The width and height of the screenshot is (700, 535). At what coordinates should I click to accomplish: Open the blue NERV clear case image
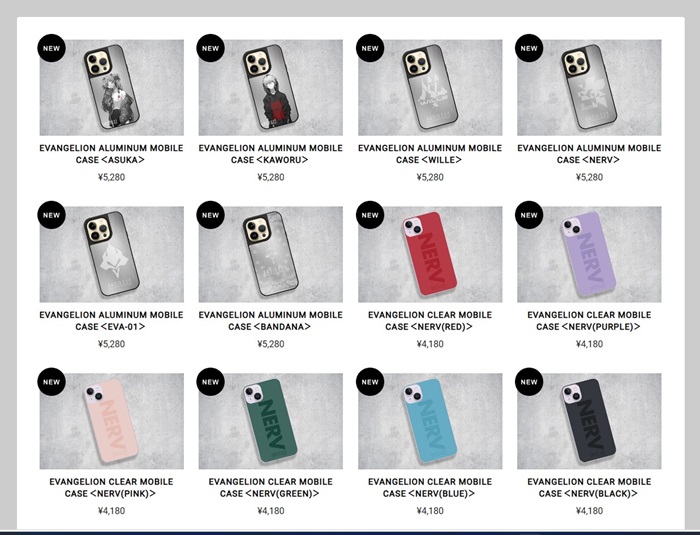[x=430, y=421]
